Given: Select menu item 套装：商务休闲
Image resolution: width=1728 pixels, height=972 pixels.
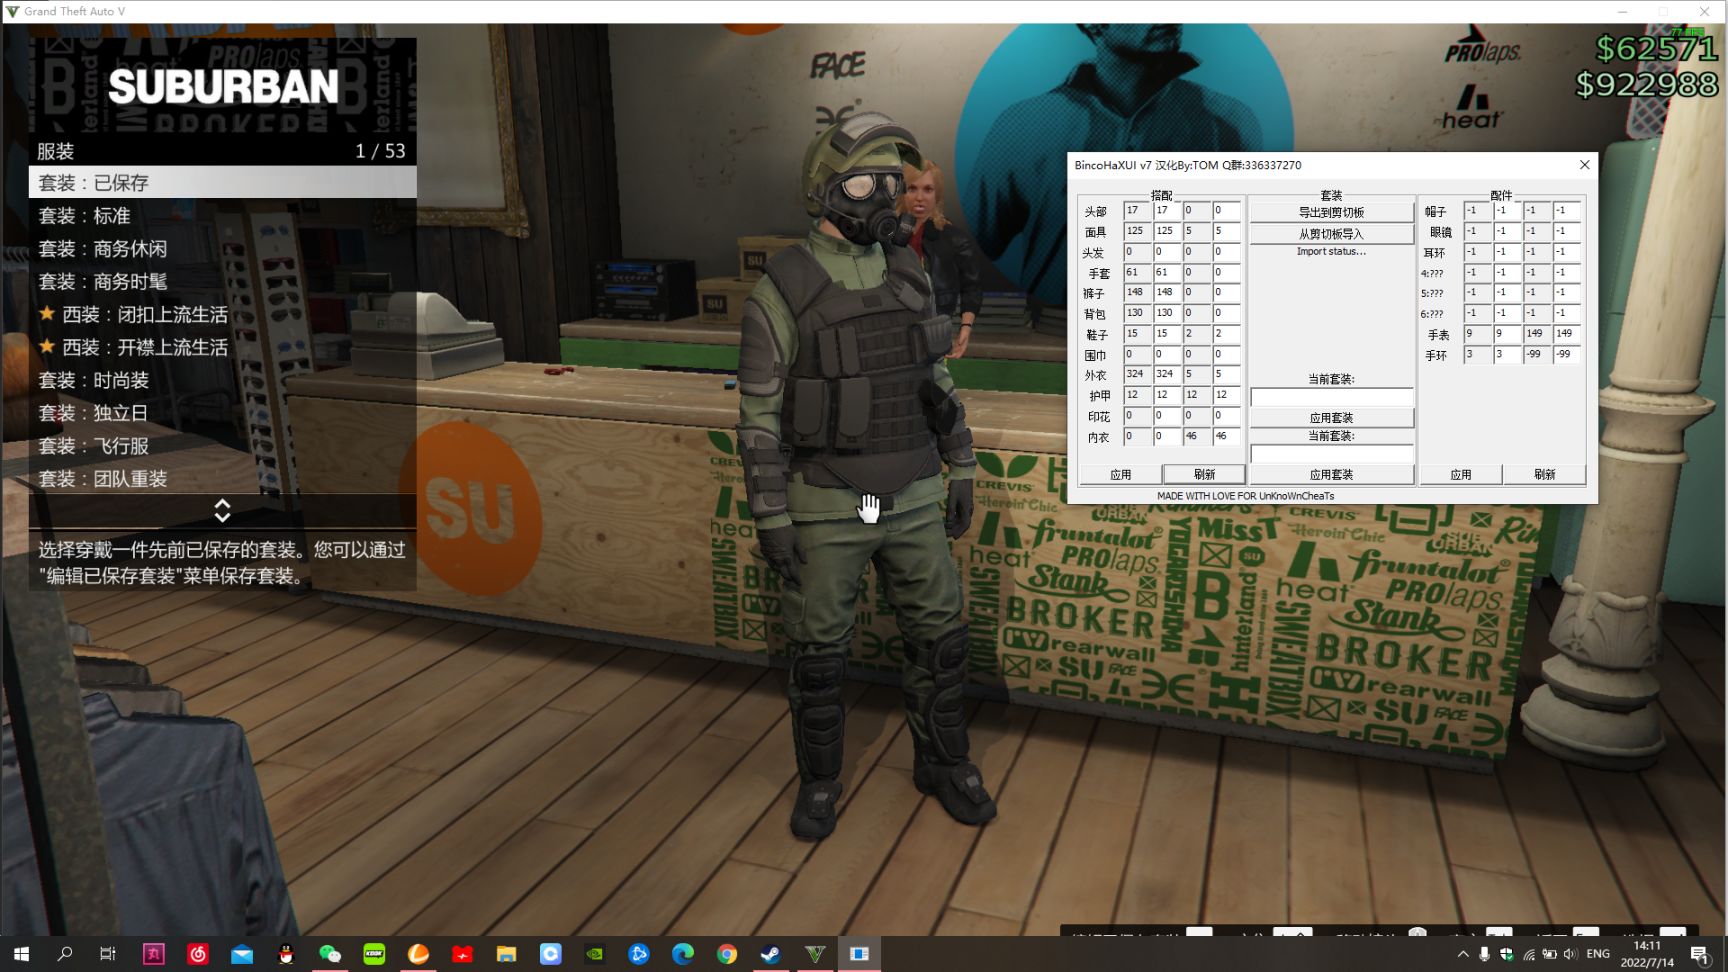Looking at the screenshot, I should pos(222,248).
